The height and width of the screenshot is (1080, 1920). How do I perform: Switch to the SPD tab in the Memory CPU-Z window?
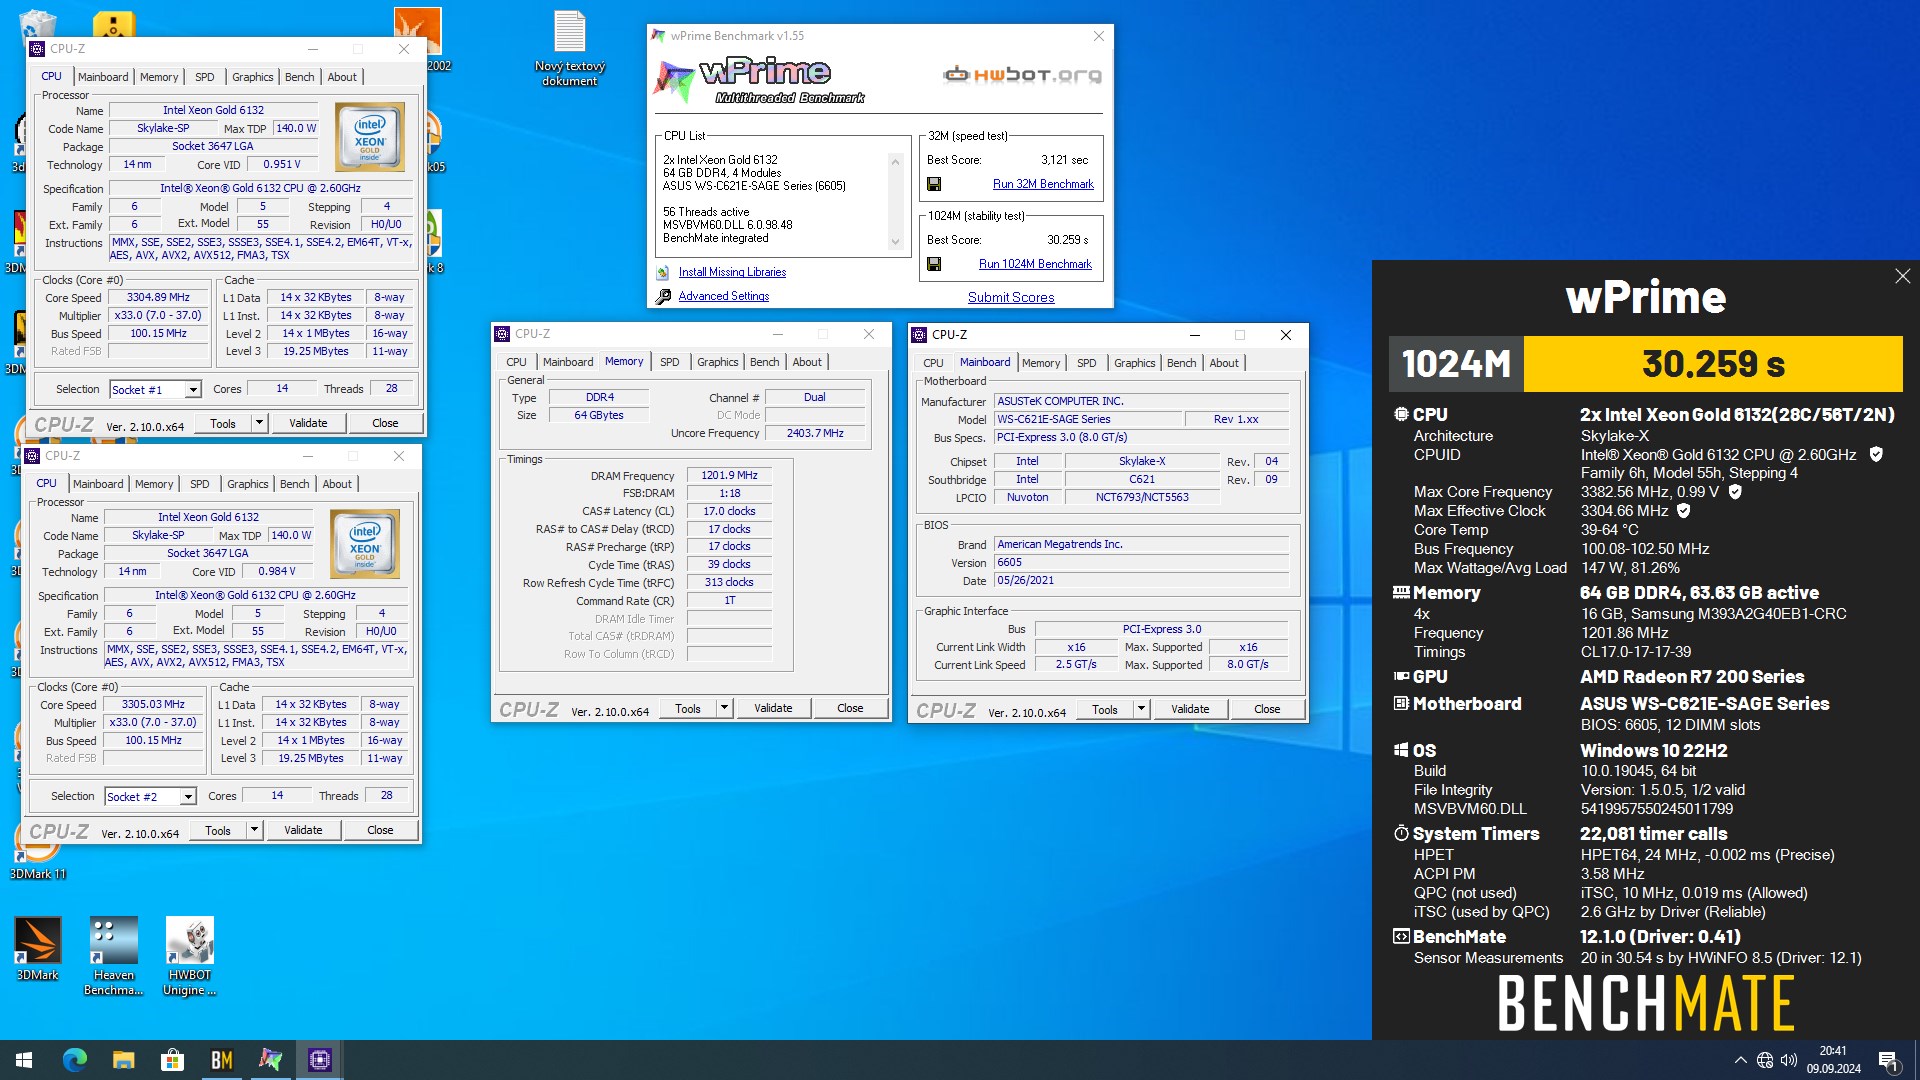pyautogui.click(x=669, y=362)
